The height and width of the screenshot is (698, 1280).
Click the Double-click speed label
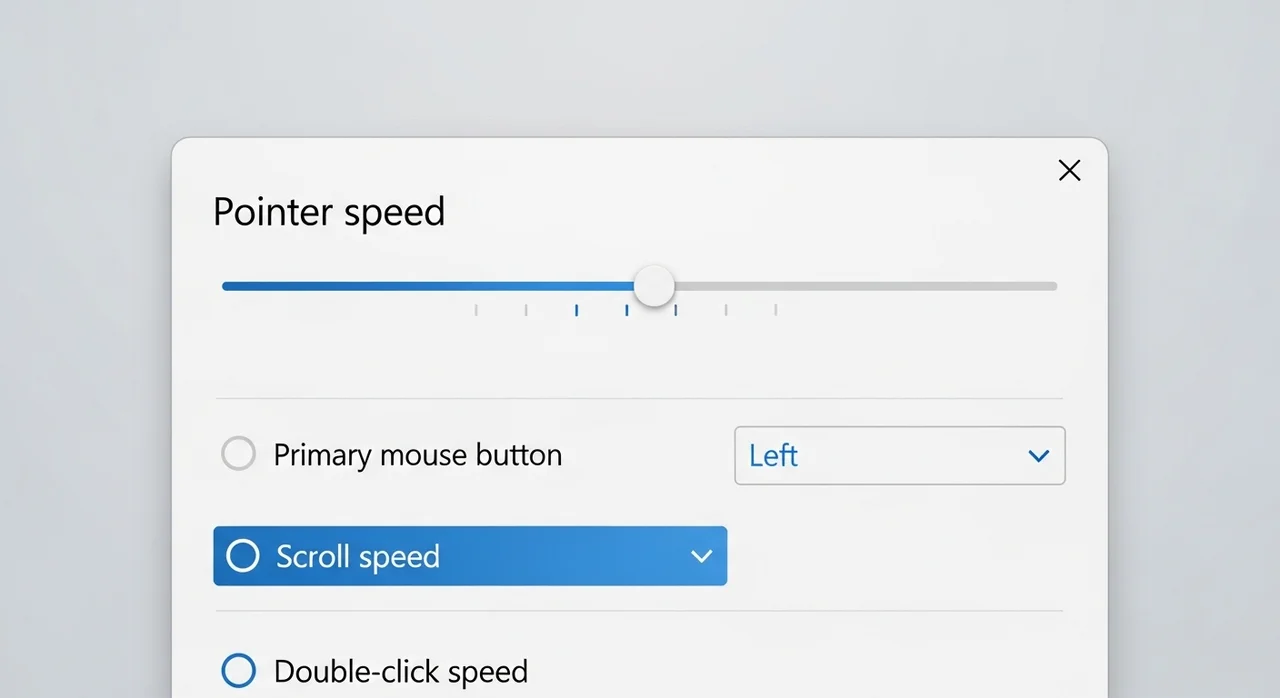400,671
